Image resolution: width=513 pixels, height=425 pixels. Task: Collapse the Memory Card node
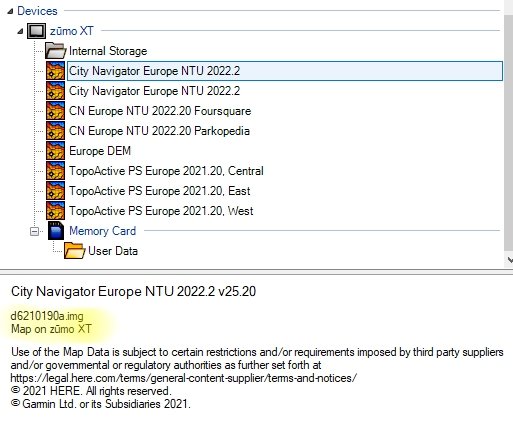coord(34,231)
